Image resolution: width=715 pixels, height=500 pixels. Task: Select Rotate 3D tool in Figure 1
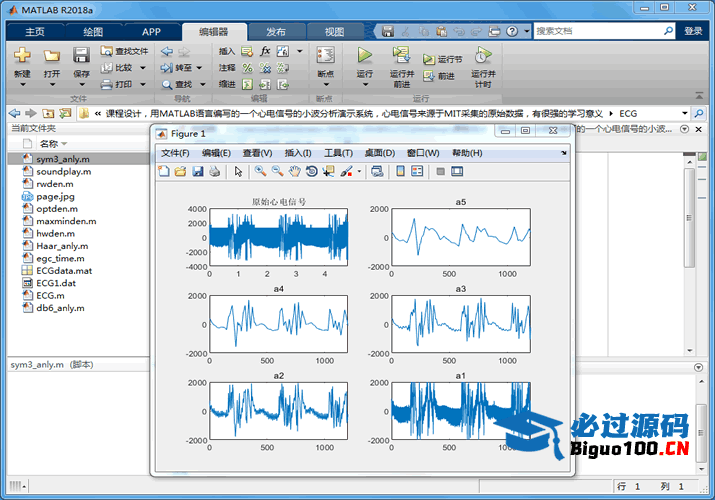311,171
